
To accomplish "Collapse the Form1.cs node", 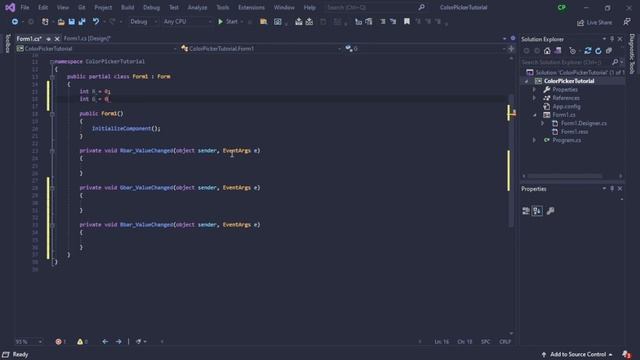I will coord(534,115).
